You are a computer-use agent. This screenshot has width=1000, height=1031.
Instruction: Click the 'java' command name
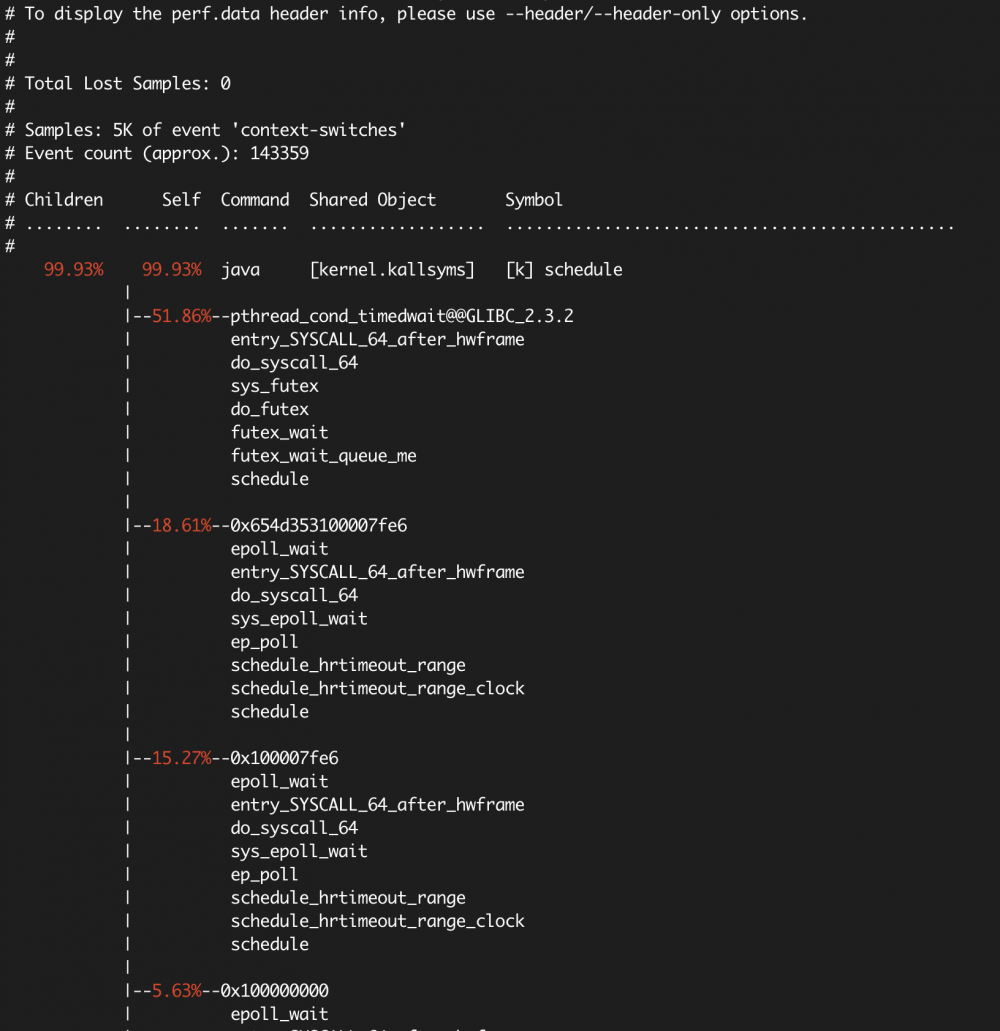240,269
